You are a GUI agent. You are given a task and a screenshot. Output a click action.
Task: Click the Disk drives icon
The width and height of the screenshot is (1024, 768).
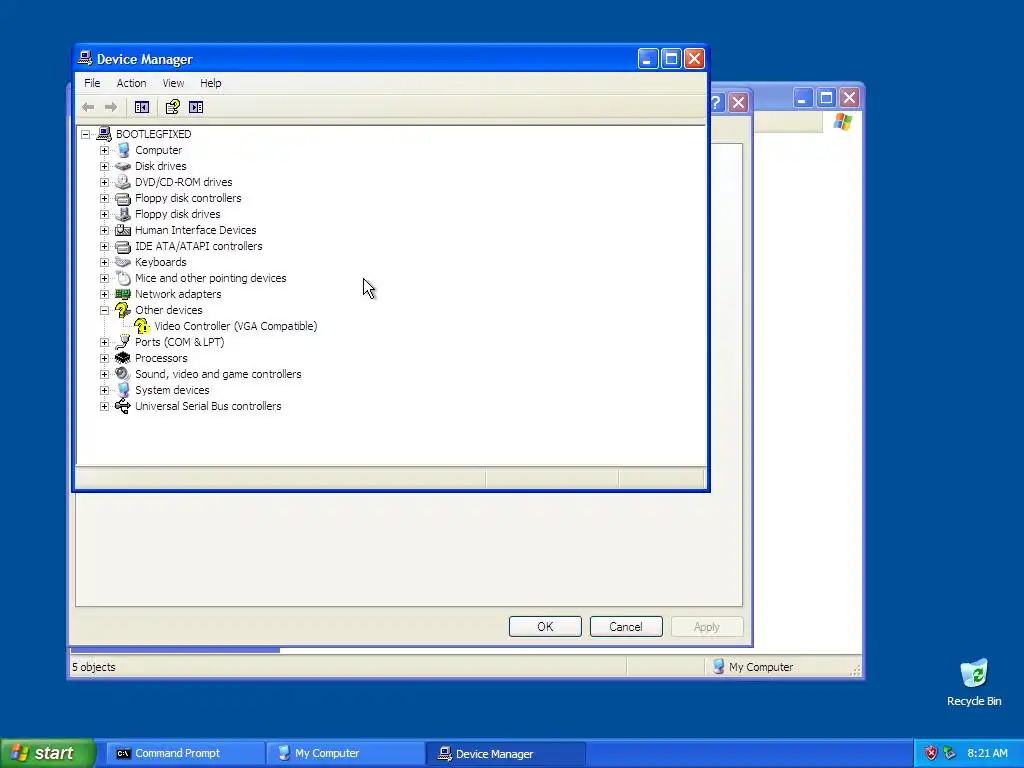(123, 166)
